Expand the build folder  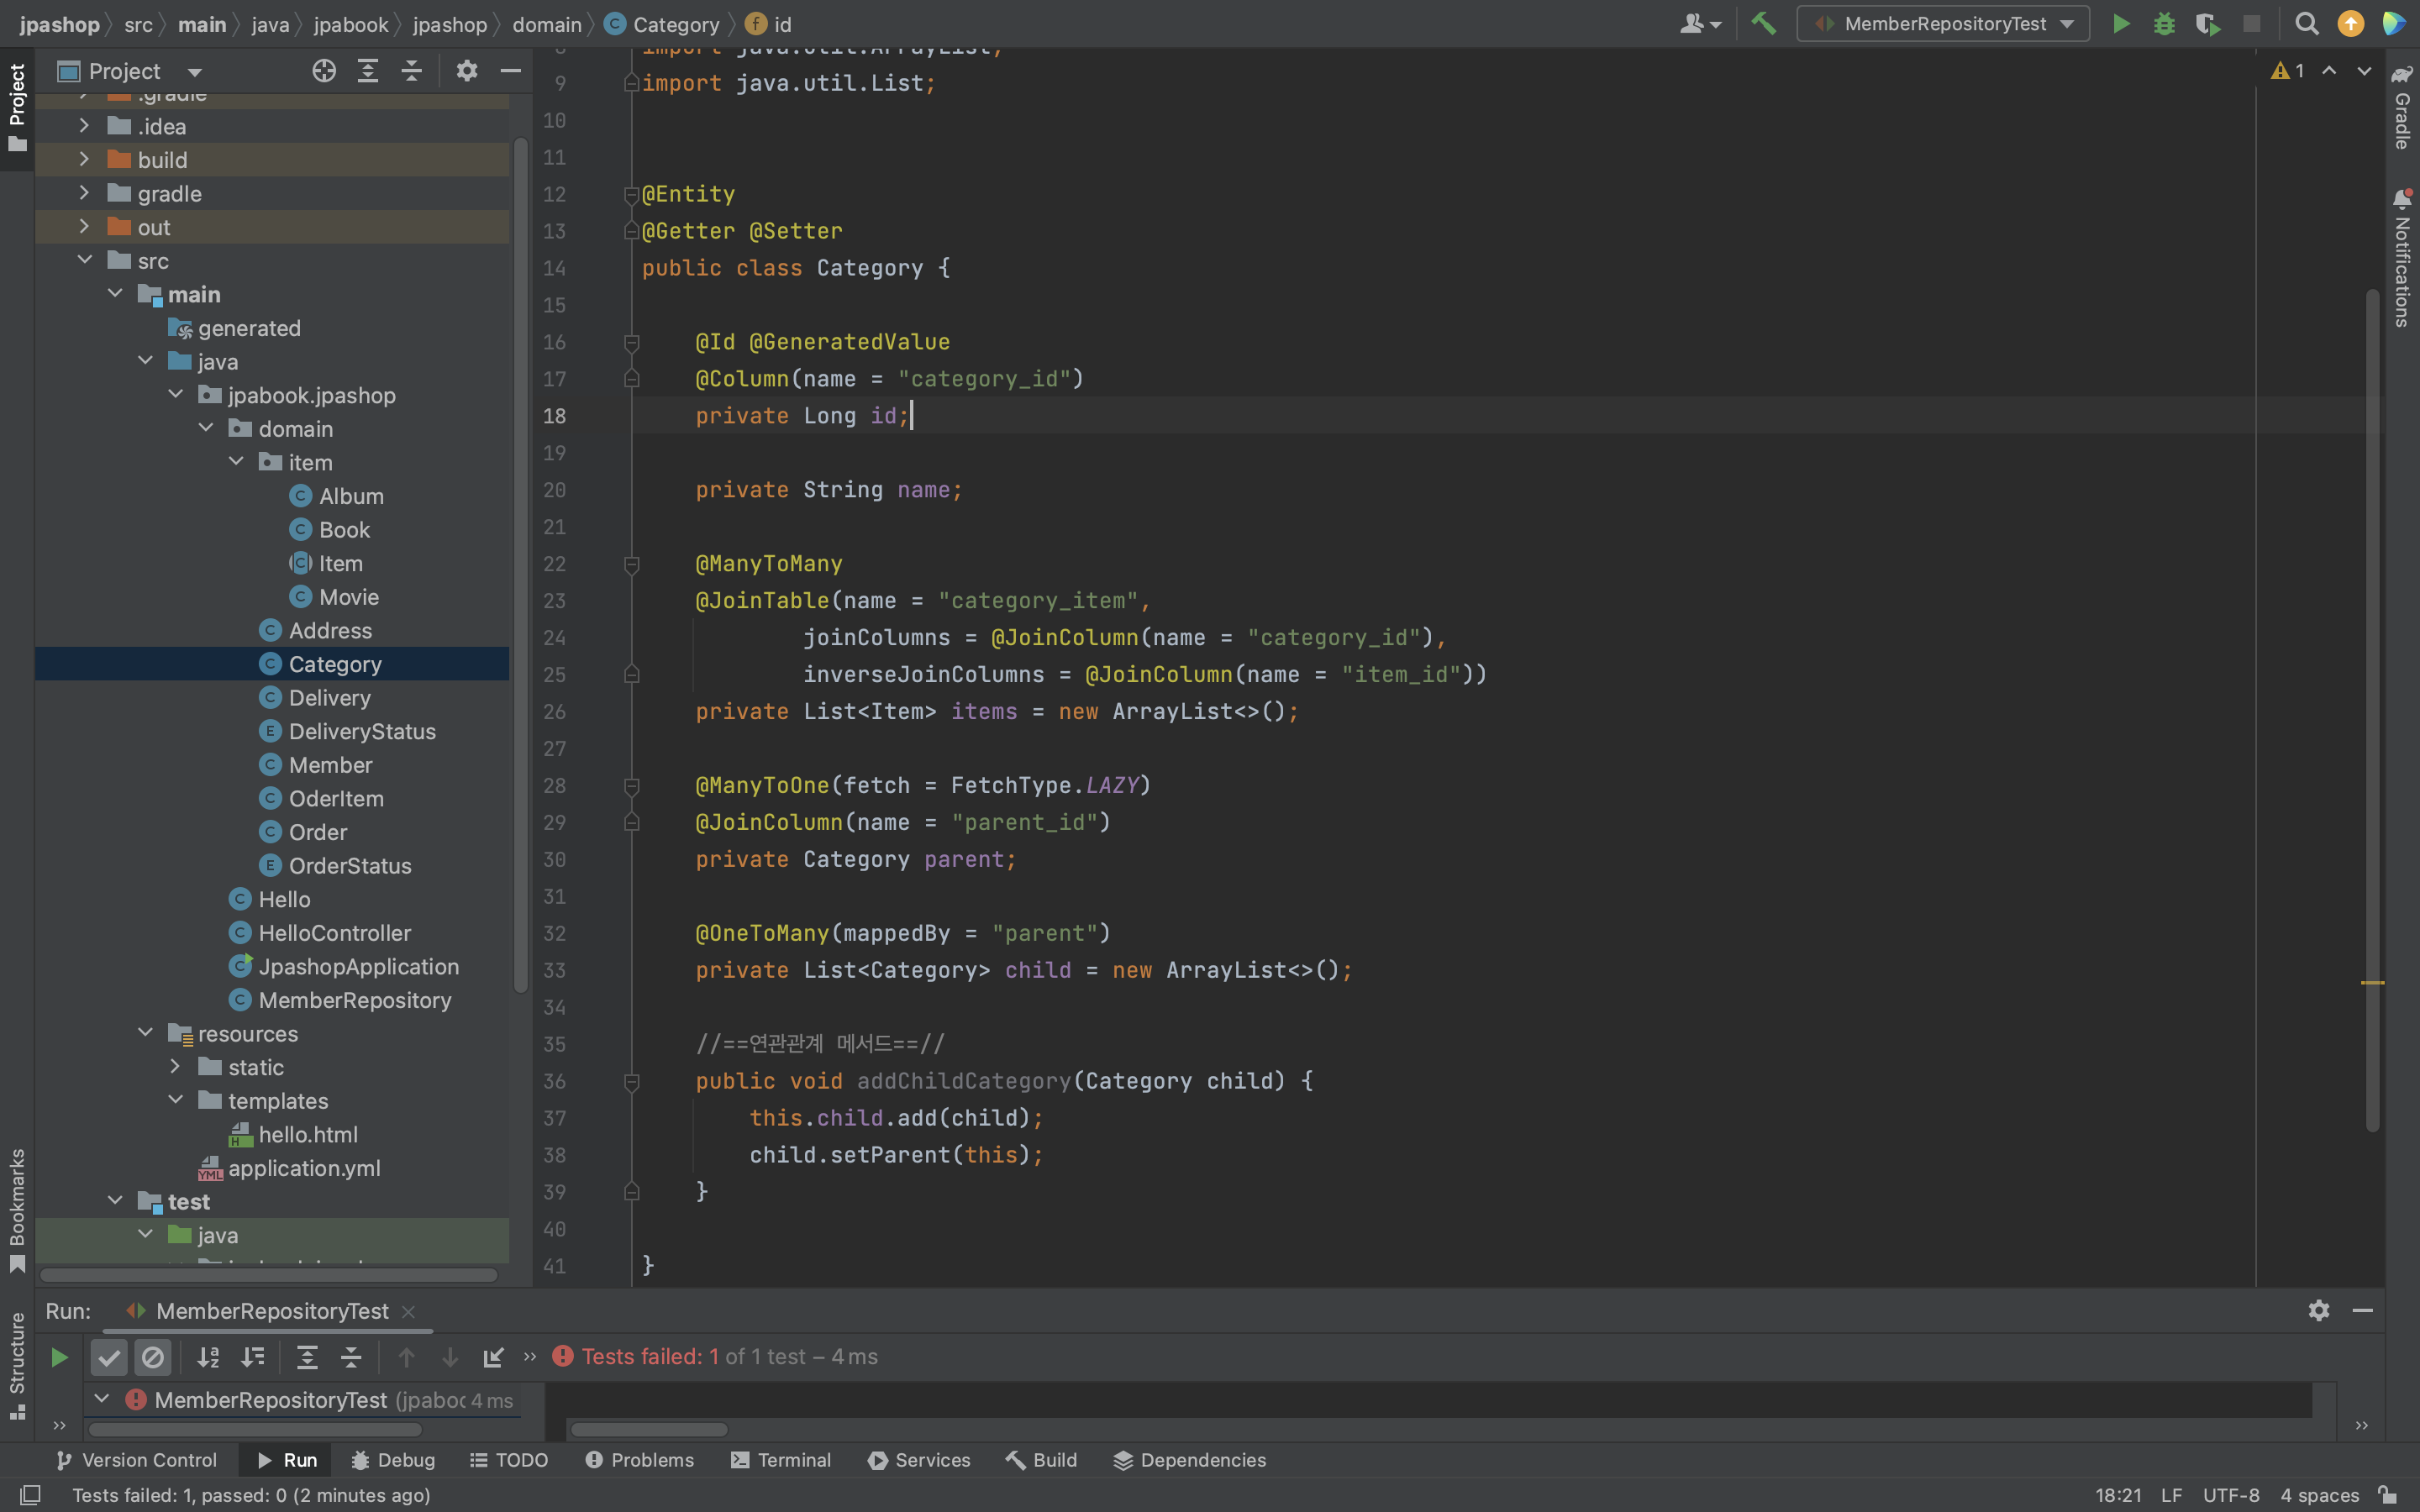click(85, 159)
